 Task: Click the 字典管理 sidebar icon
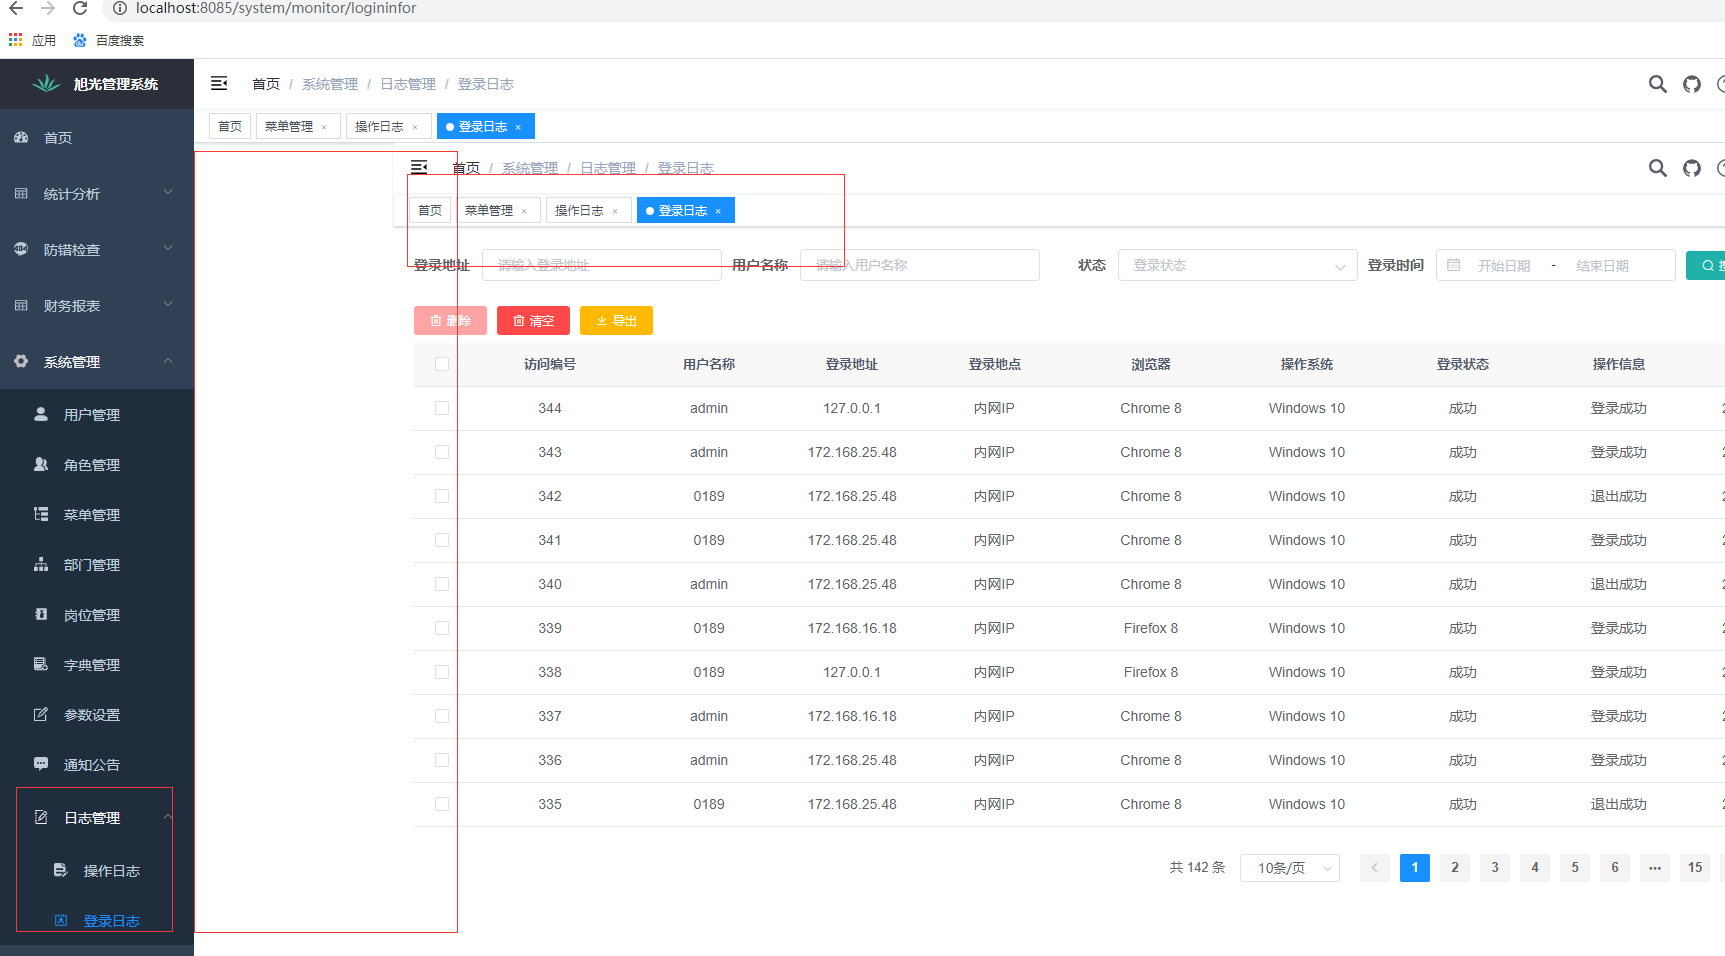(41, 664)
